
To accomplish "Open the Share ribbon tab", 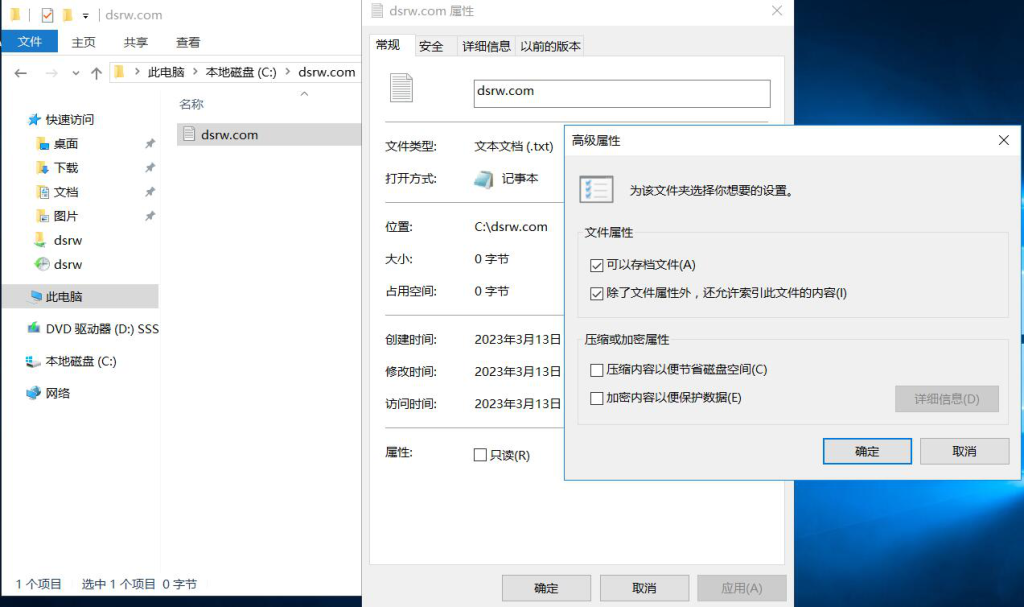I will point(136,42).
